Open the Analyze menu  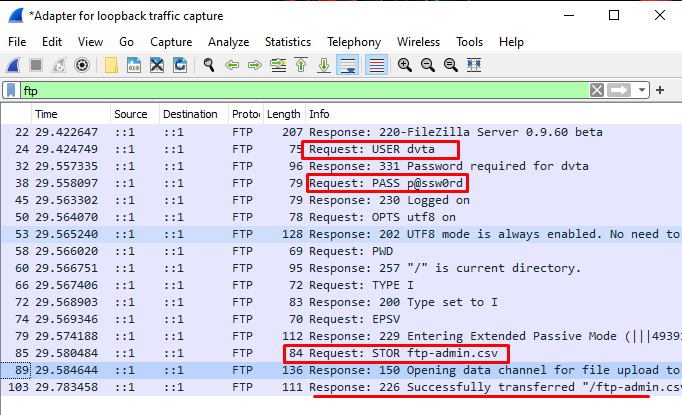pos(228,42)
